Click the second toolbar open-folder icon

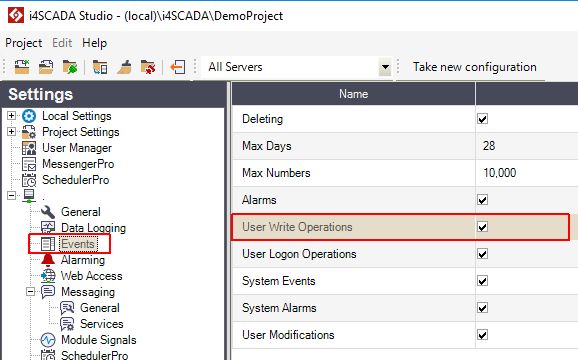(46, 67)
